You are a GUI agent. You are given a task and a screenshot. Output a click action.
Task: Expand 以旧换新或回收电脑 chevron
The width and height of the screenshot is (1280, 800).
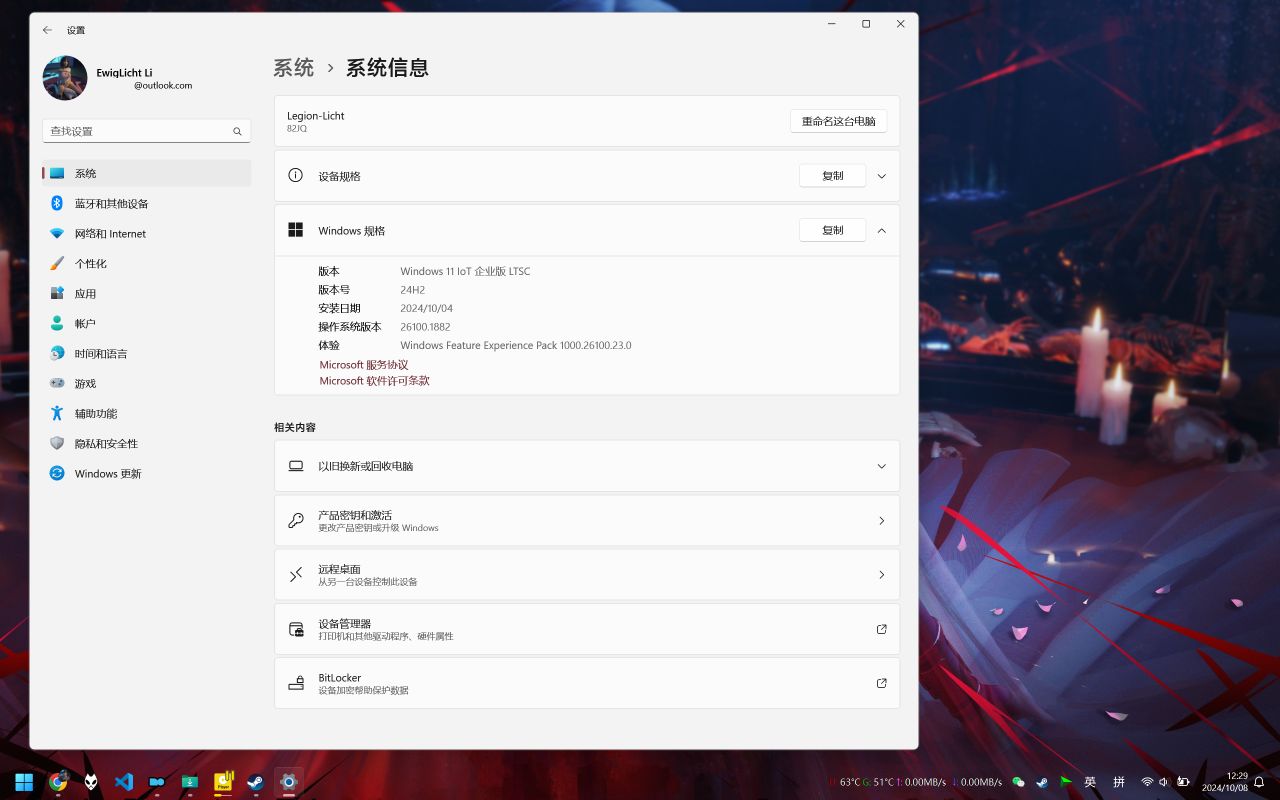pyautogui.click(x=881, y=466)
